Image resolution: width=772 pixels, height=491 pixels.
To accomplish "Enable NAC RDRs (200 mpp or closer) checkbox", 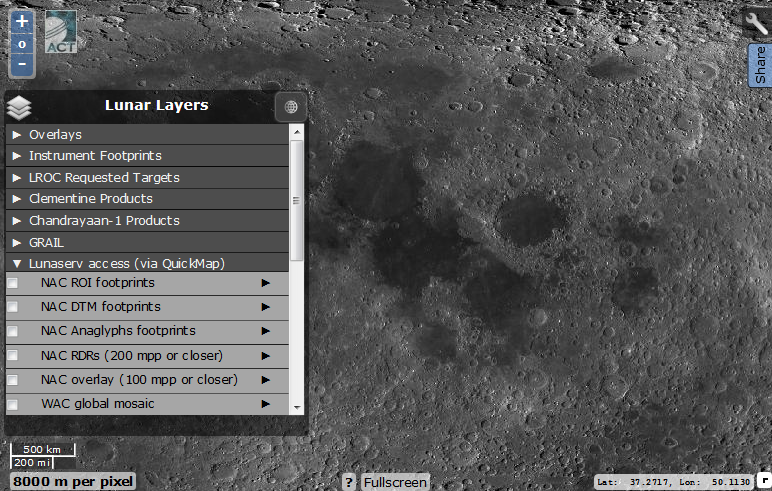I will [x=13, y=356].
